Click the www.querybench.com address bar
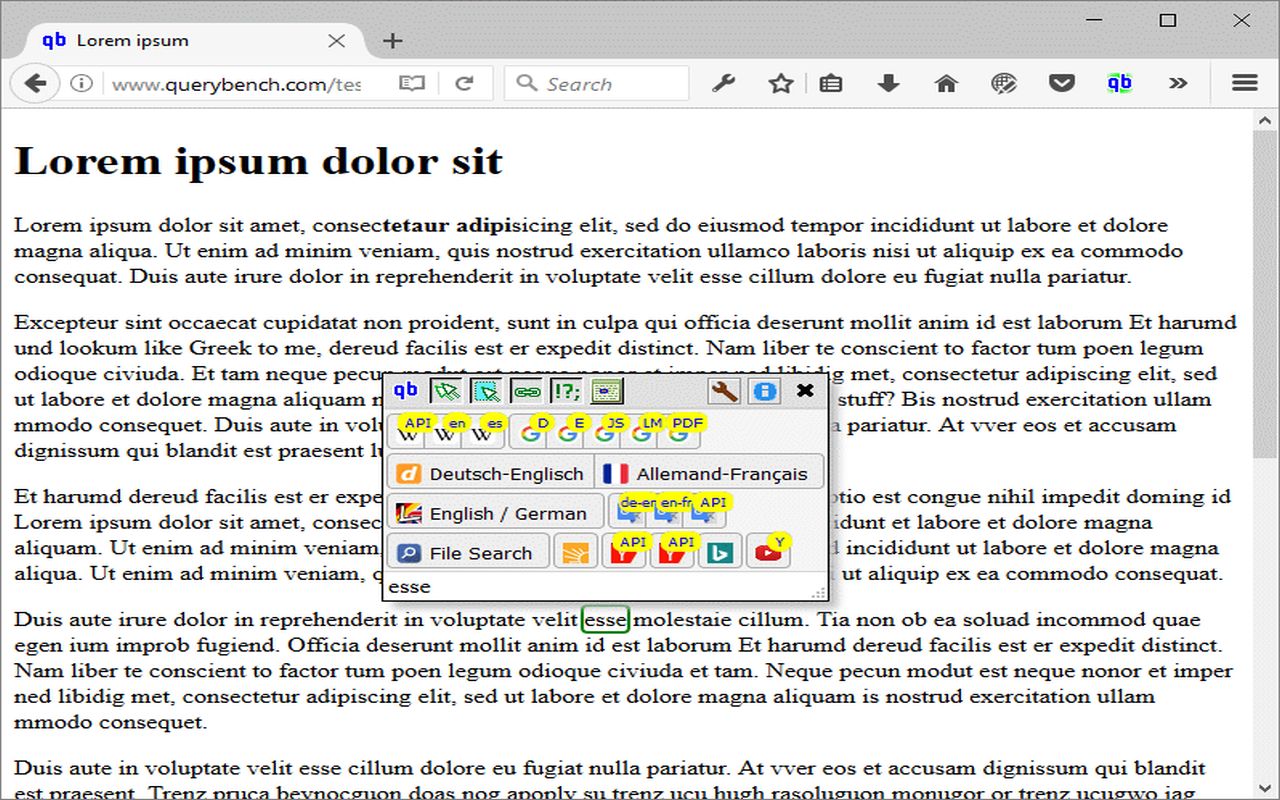The width and height of the screenshot is (1280, 800). (x=236, y=85)
